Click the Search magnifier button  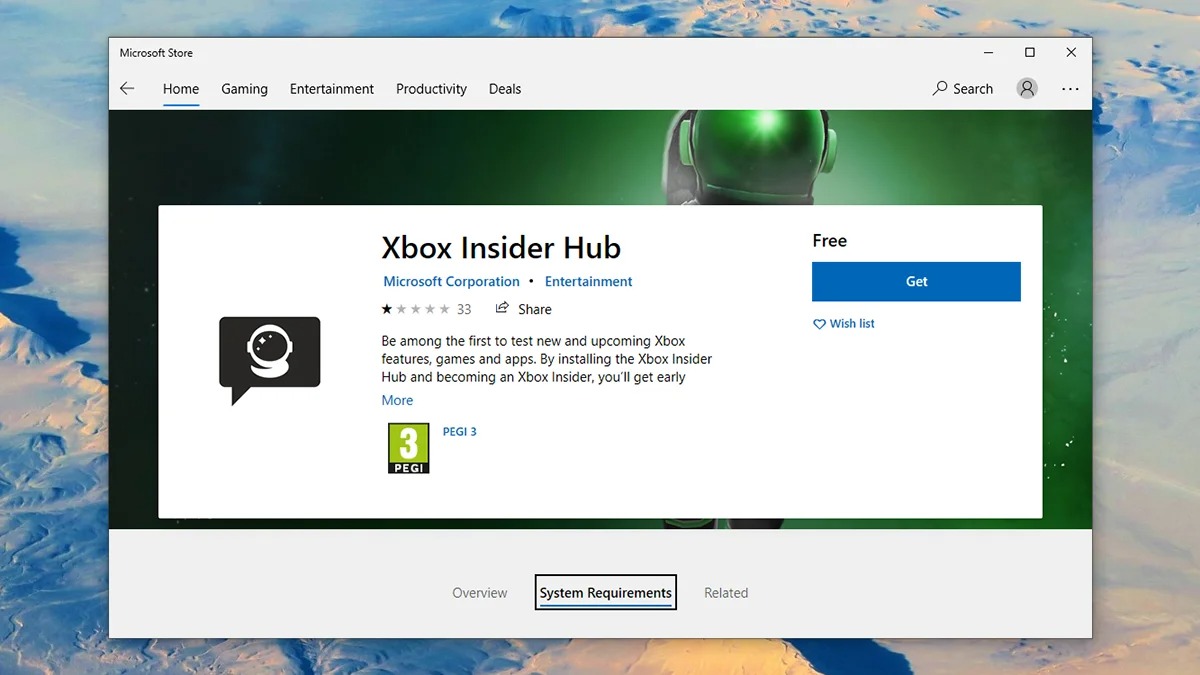(963, 88)
